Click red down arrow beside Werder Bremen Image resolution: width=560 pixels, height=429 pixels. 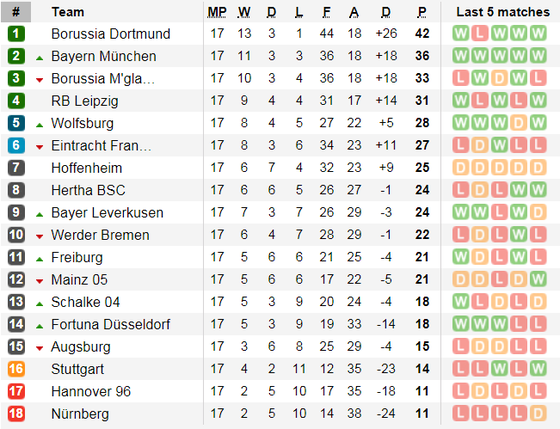[x=40, y=236]
